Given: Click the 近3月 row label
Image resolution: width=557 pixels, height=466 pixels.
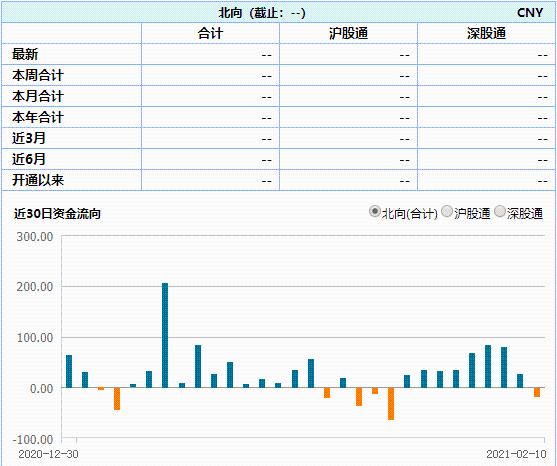Looking at the screenshot, I should [29, 138].
